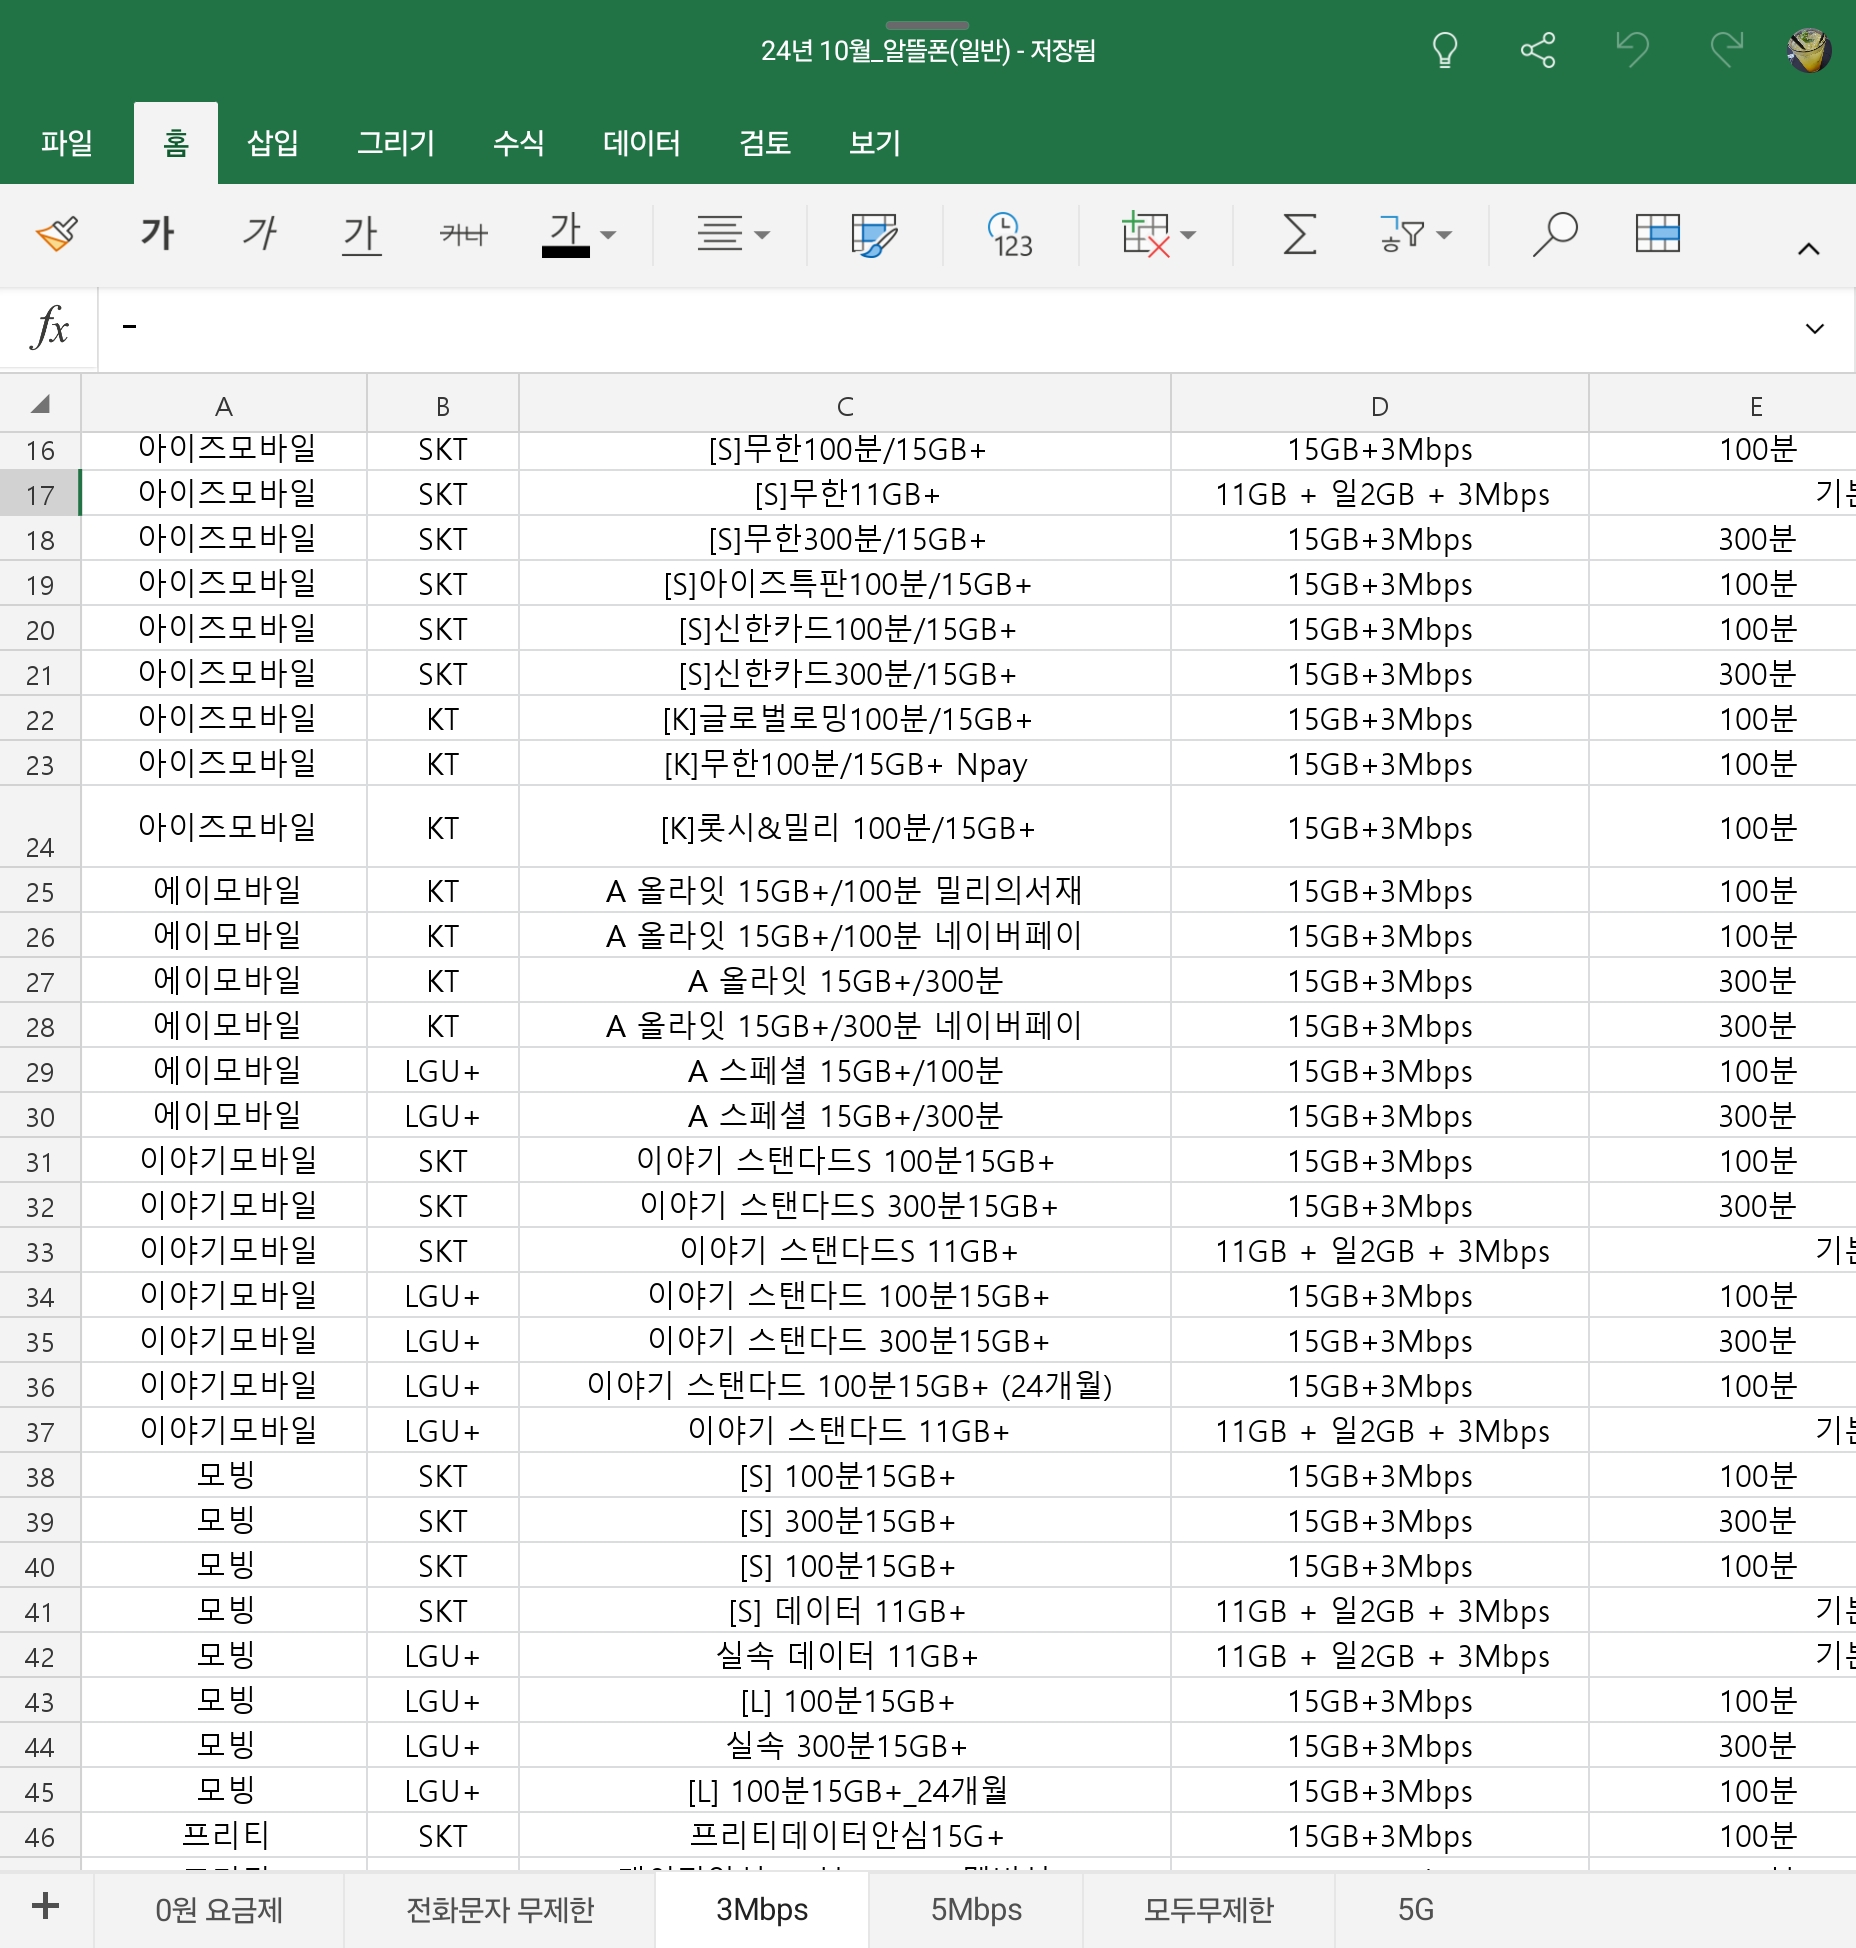Viewport: 1856px width, 1948px height.
Task: Select the format painter brush icon
Action: [x=57, y=235]
